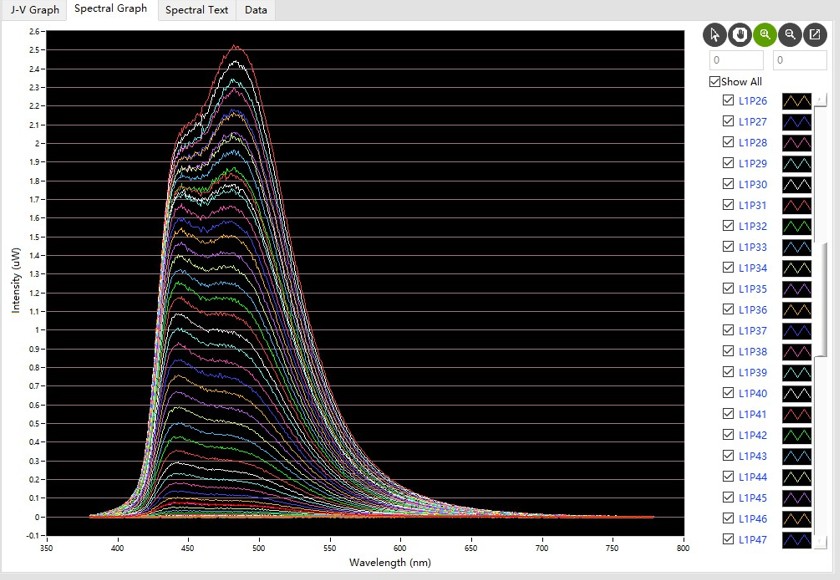This screenshot has width=840, height=580.
Task: Click the legend scroll-down arrow
Action: coord(821,541)
